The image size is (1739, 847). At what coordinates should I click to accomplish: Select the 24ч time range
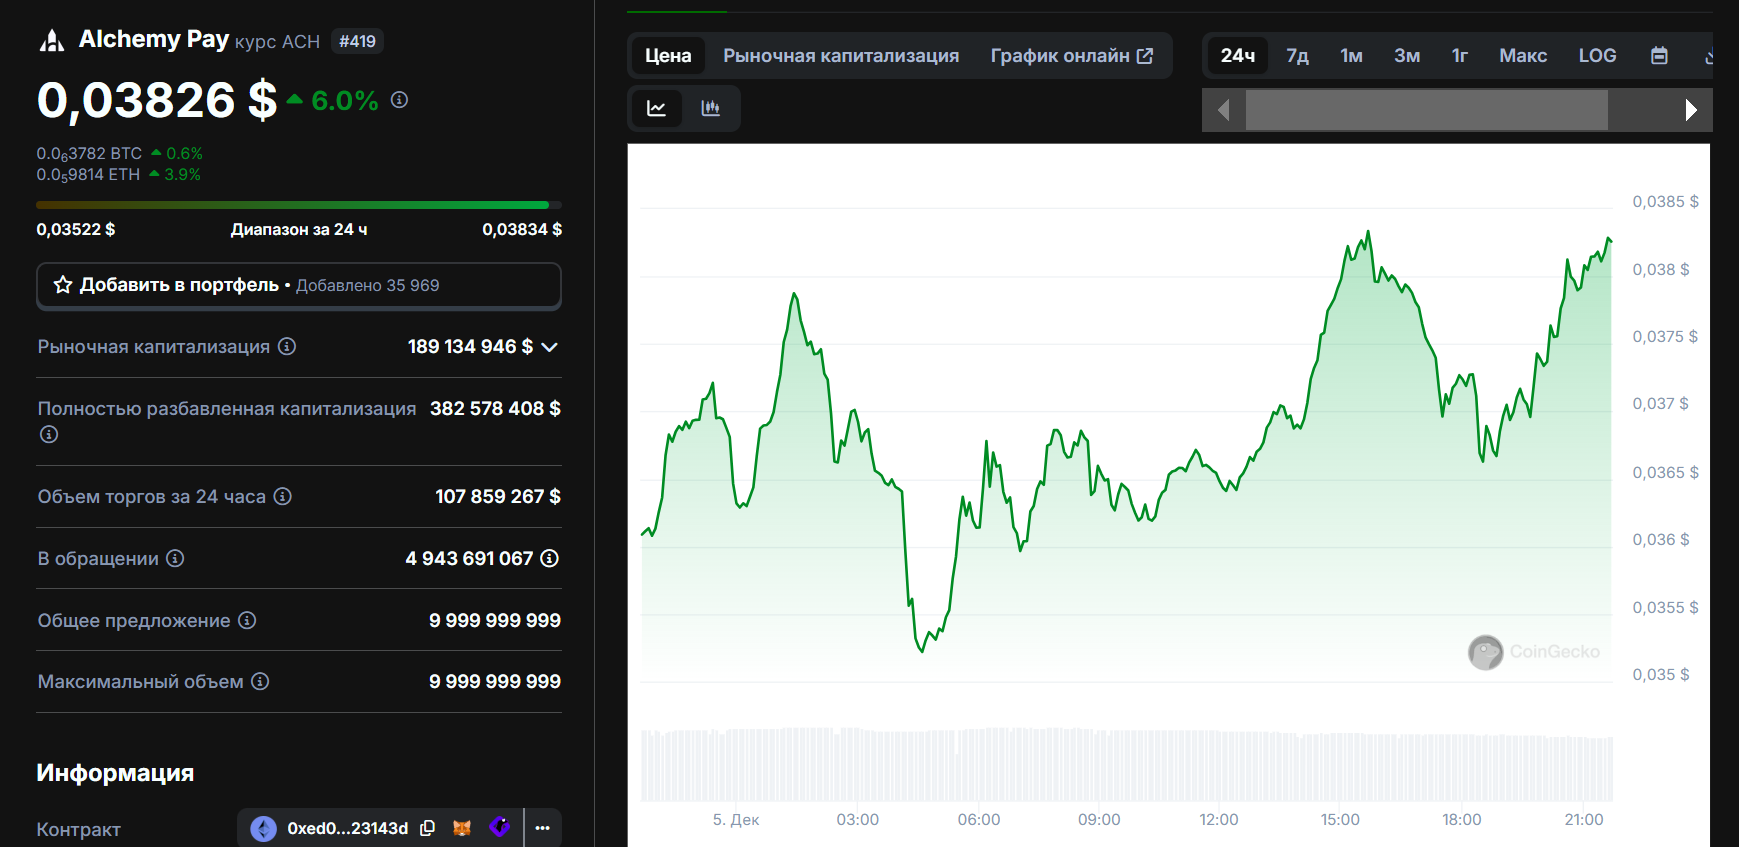point(1238,56)
